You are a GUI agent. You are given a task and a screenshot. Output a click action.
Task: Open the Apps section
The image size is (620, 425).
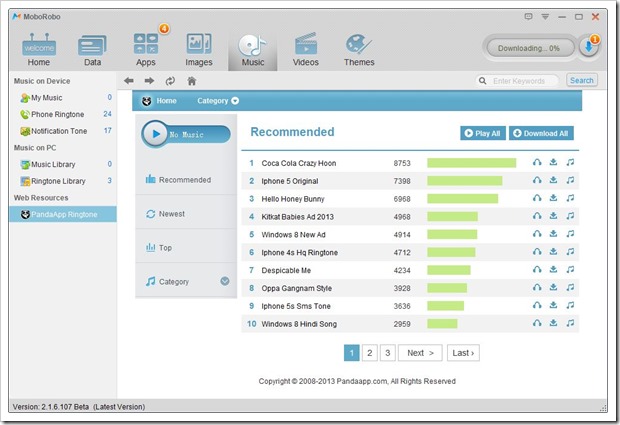click(146, 51)
